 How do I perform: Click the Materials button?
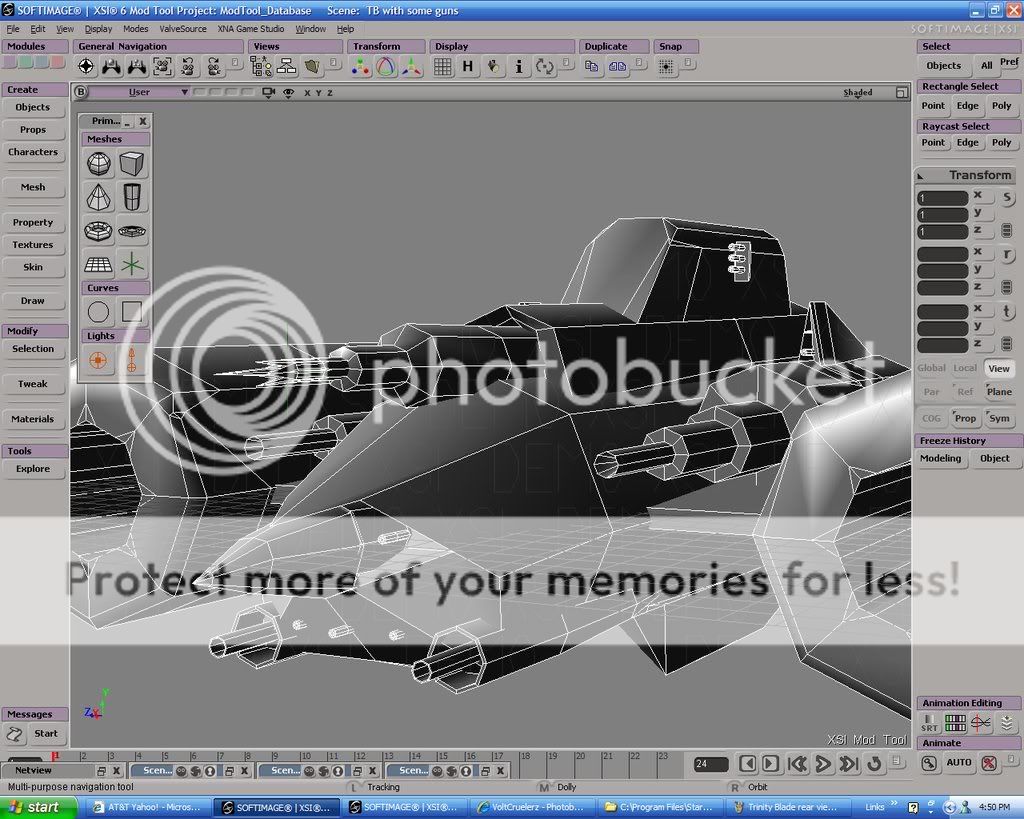33,419
